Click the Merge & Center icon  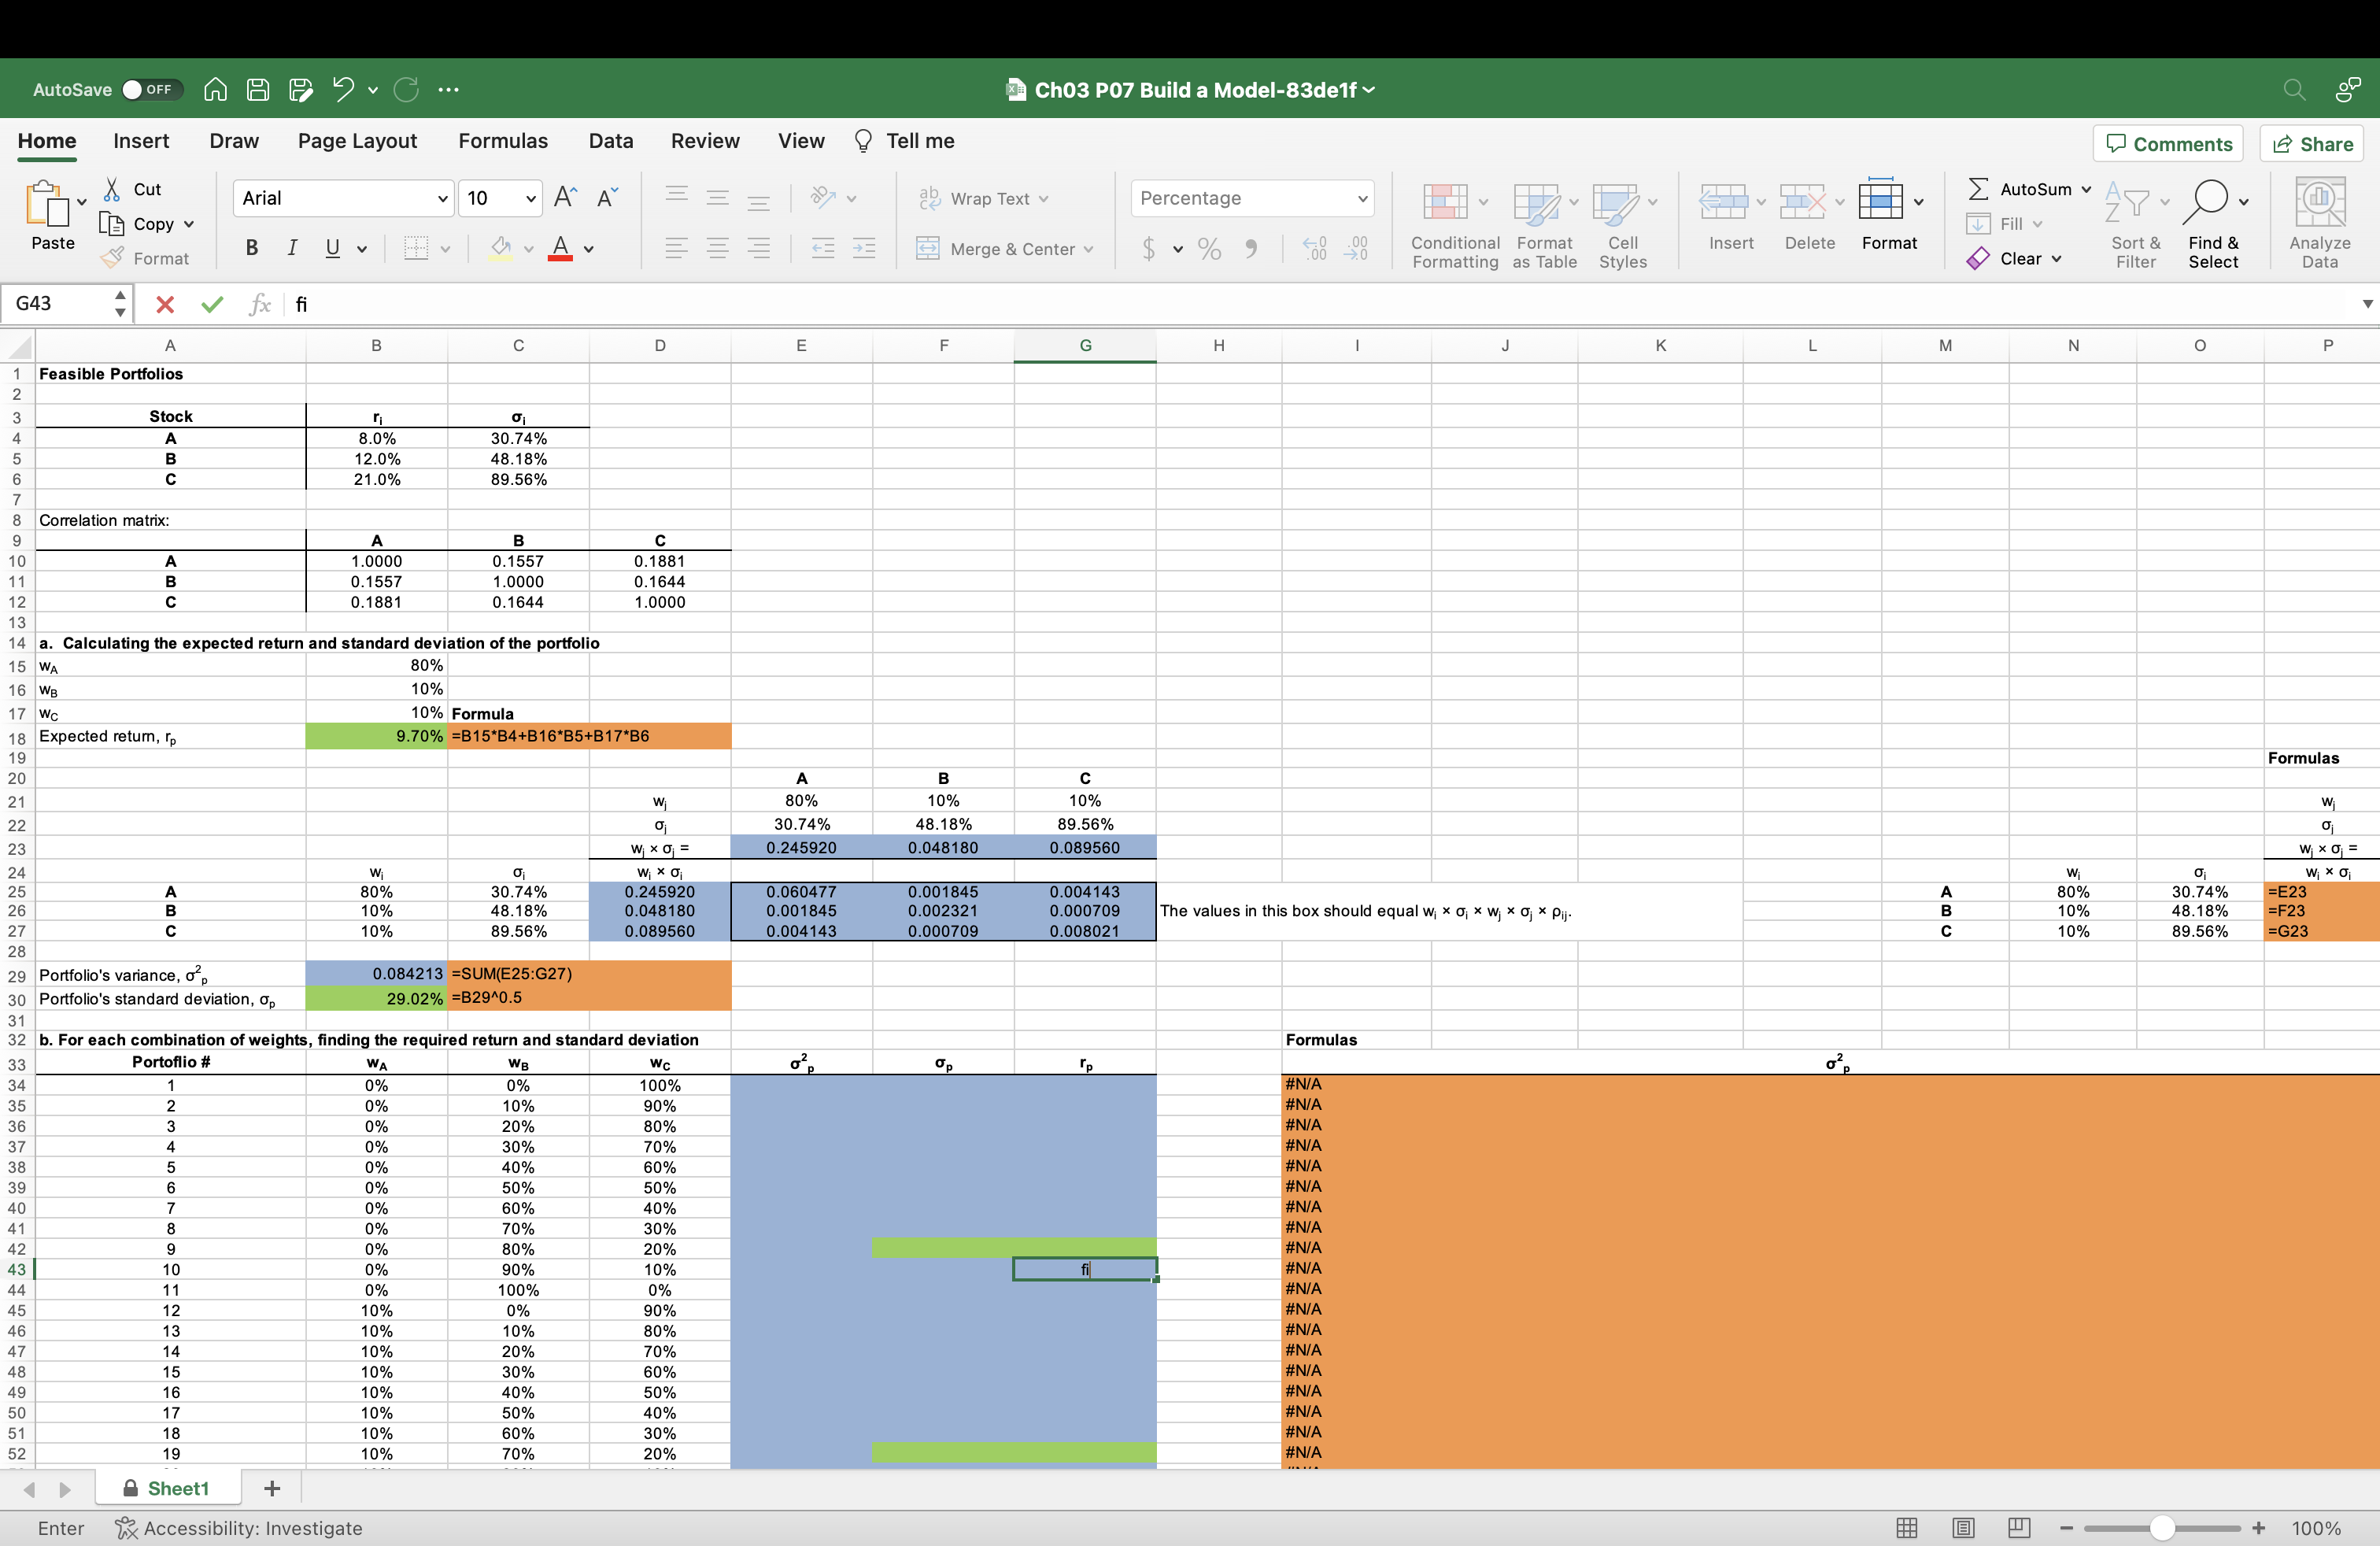tap(928, 248)
